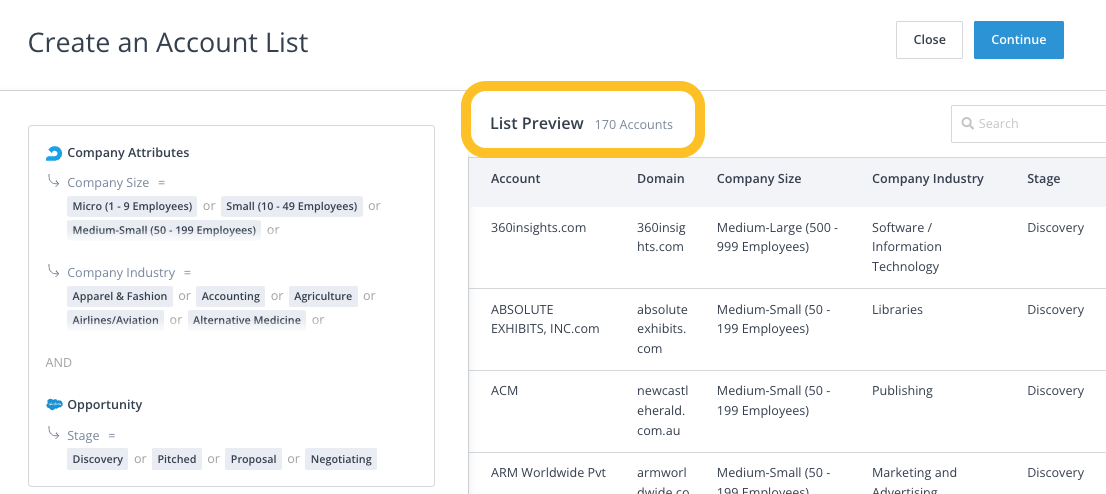Select the Small (10 - 49 Employees) tag

[291, 207]
